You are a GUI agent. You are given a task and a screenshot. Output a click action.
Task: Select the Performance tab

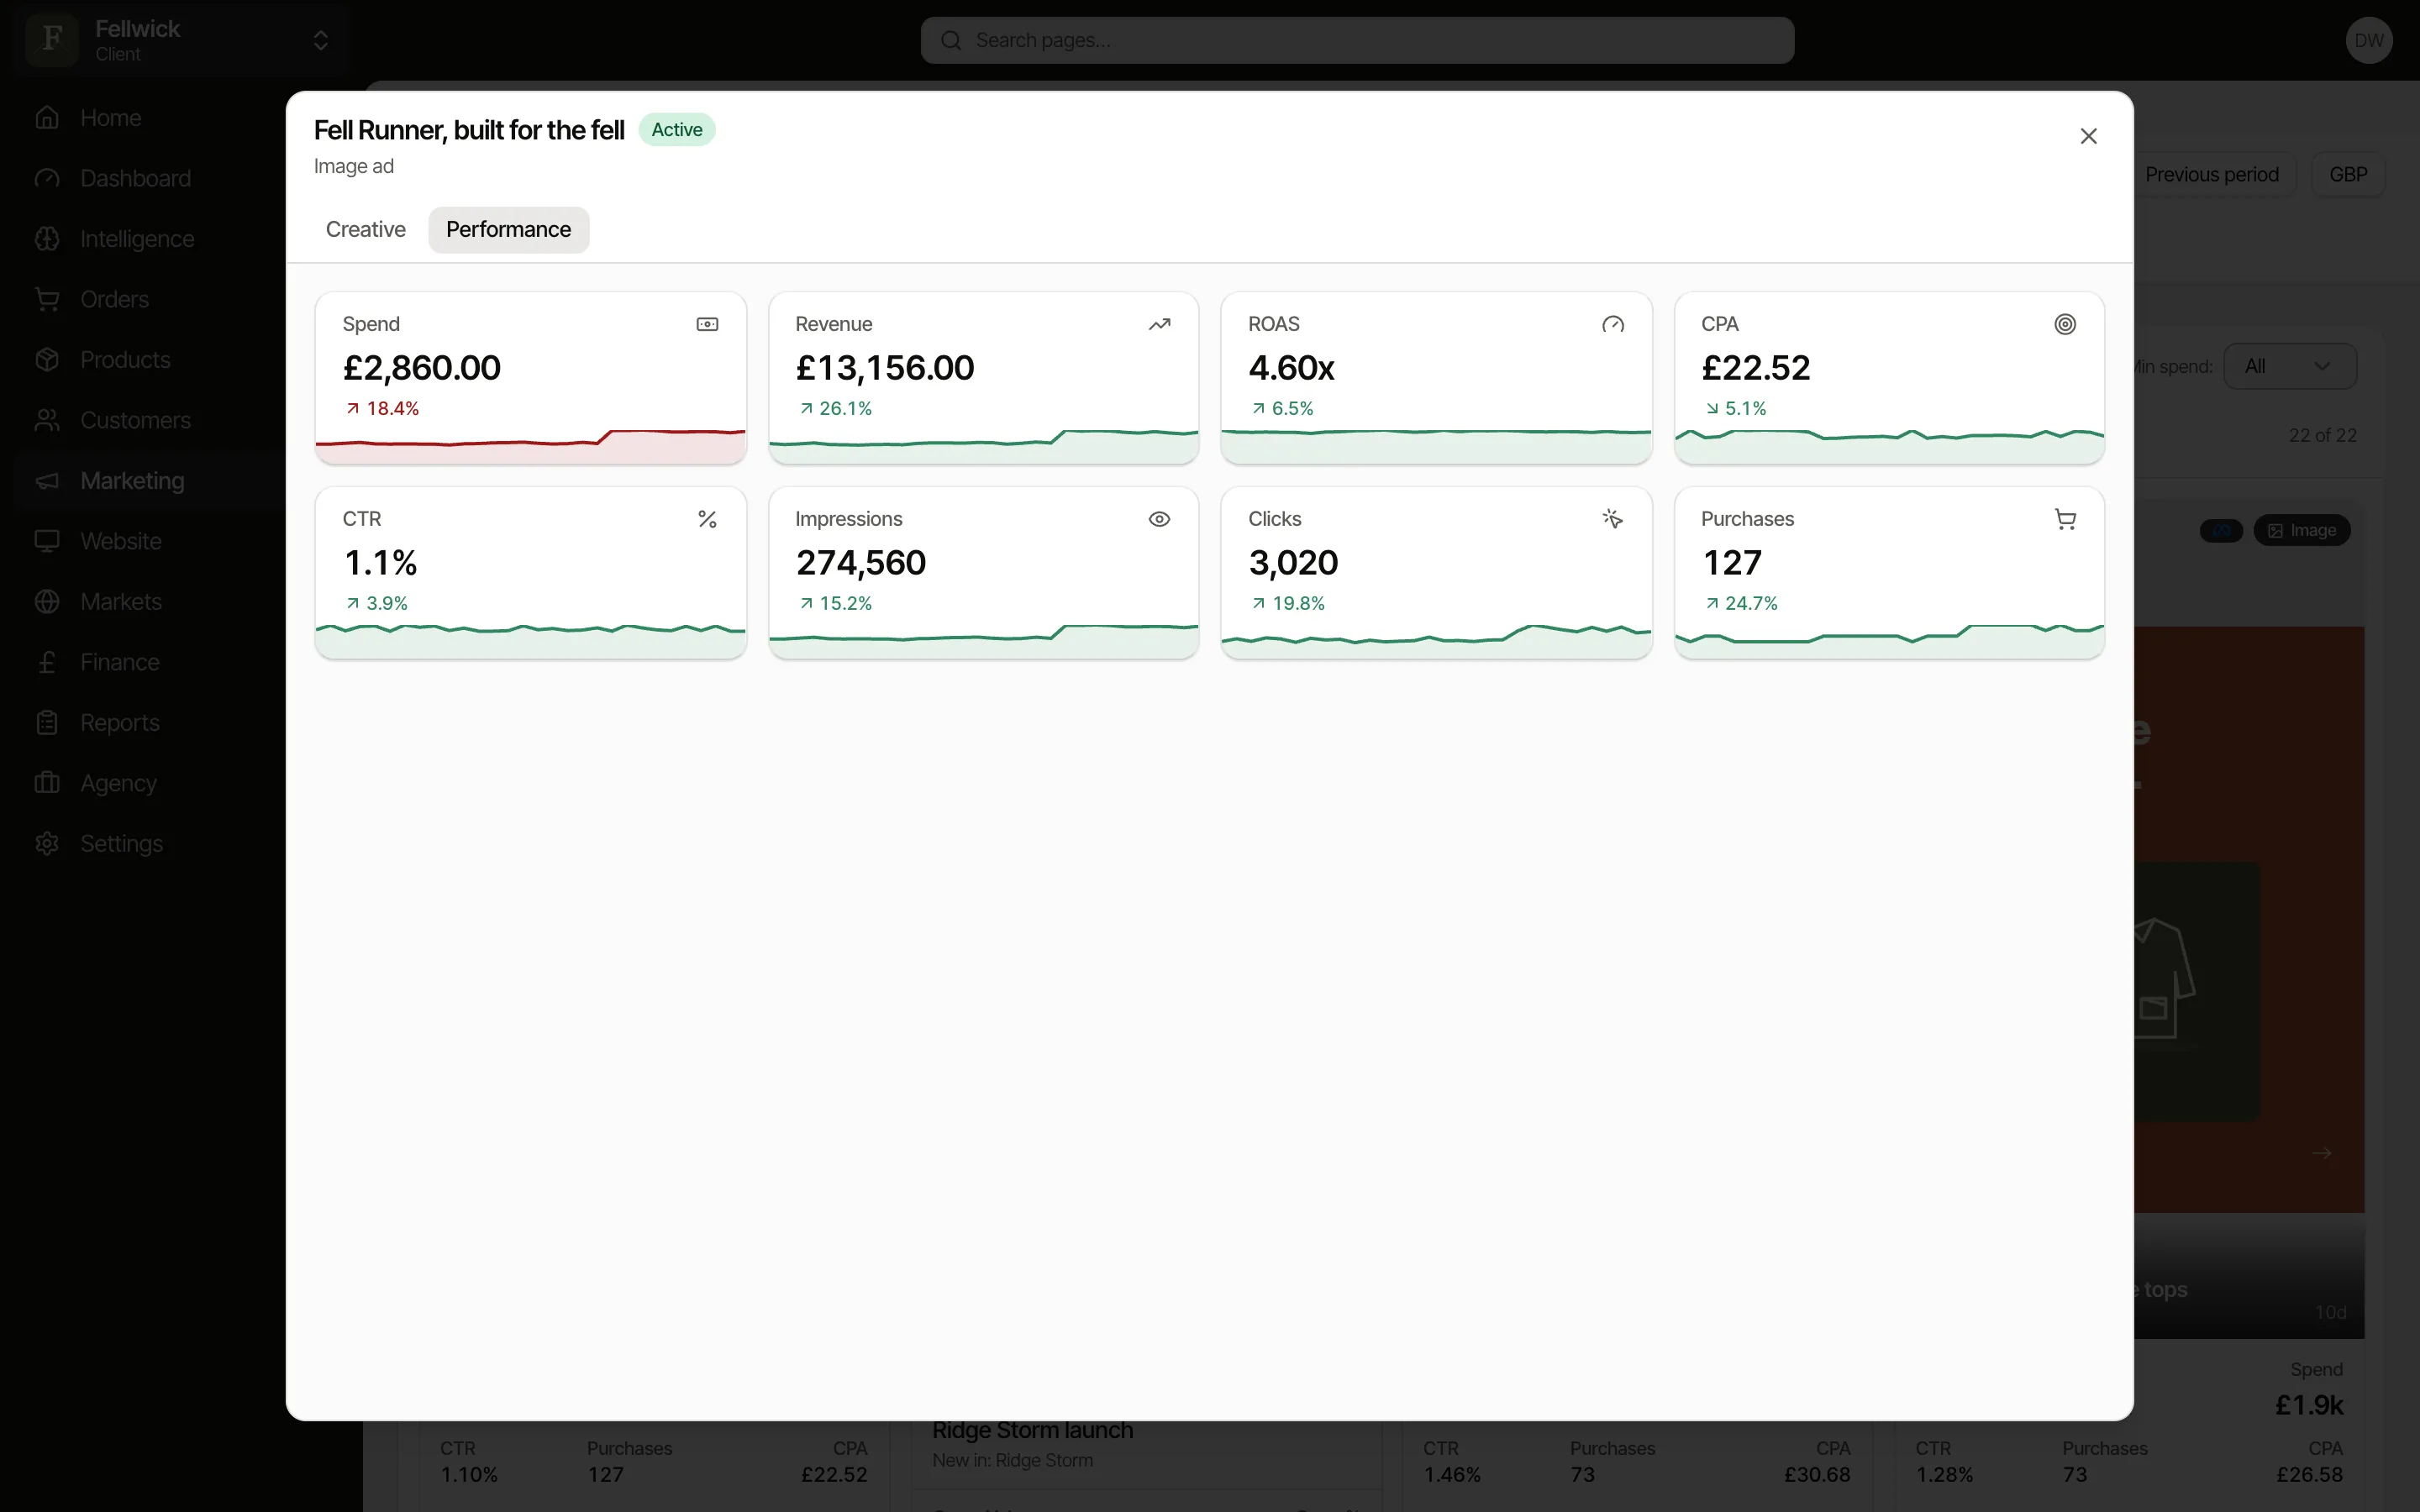pos(508,230)
